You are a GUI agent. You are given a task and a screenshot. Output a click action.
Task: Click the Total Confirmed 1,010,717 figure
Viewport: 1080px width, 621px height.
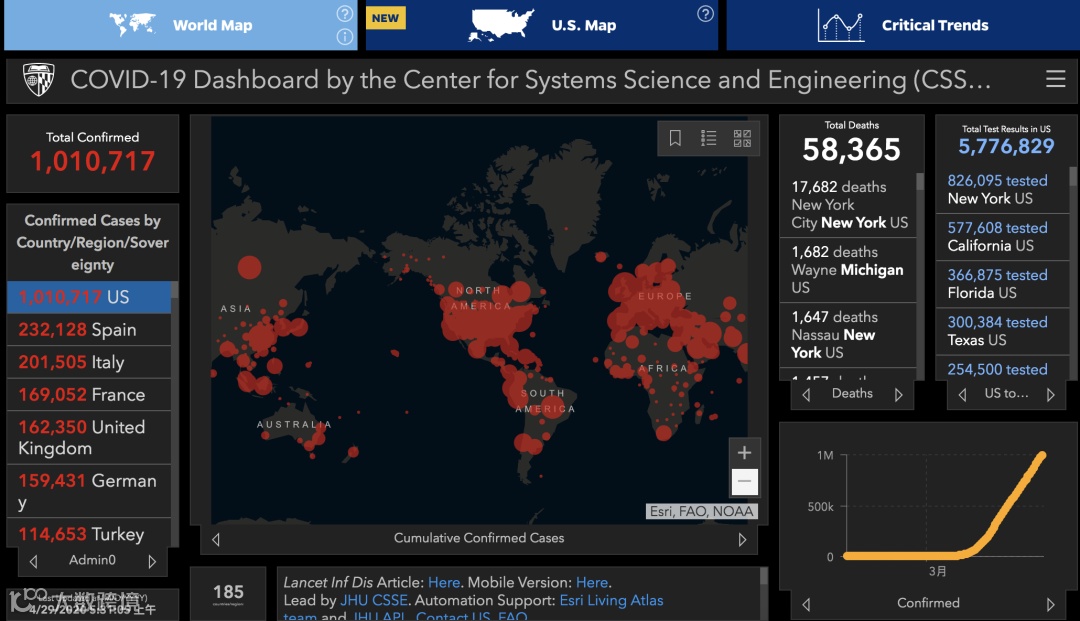(x=92, y=161)
